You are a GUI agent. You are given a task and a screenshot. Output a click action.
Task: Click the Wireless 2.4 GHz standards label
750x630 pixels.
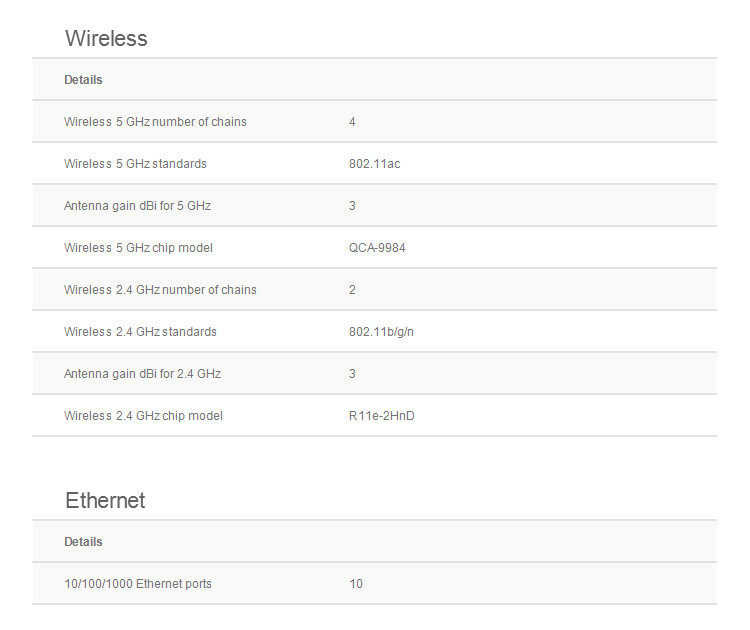pyautogui.click(x=140, y=332)
